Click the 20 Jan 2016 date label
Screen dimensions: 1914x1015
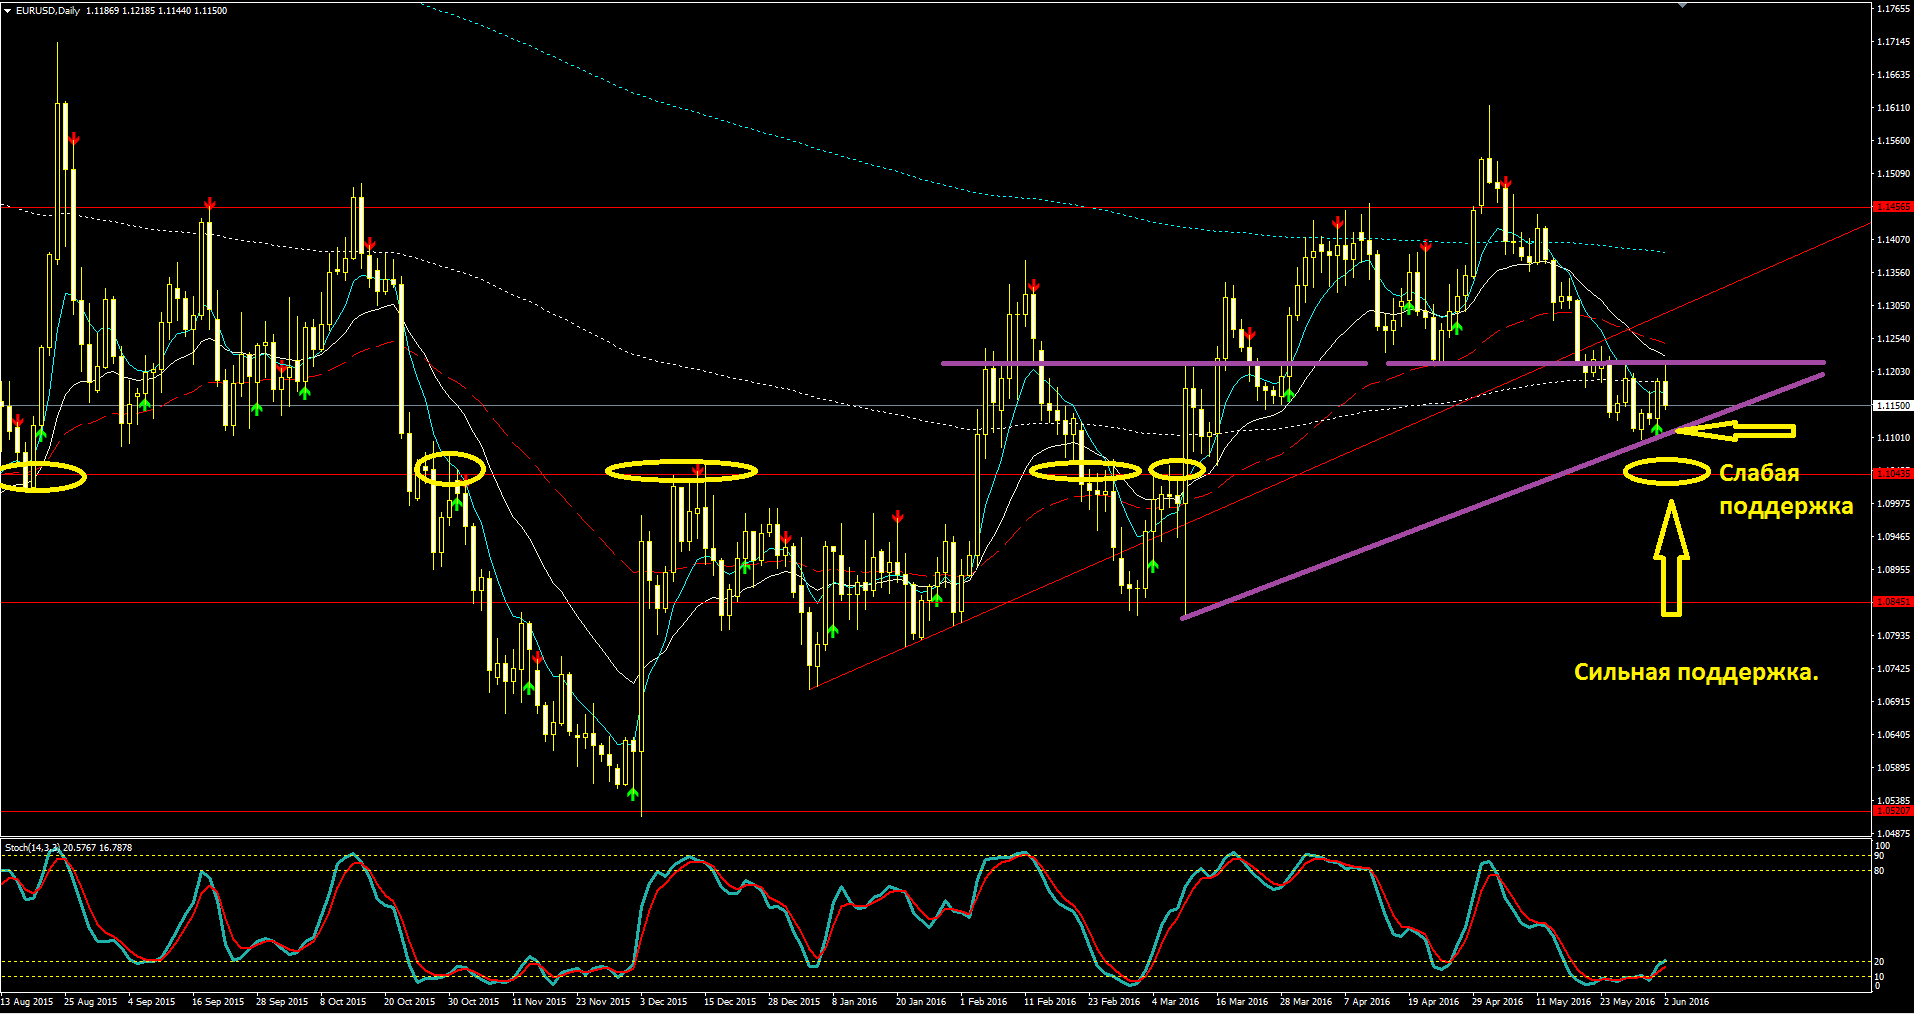[921, 1001]
